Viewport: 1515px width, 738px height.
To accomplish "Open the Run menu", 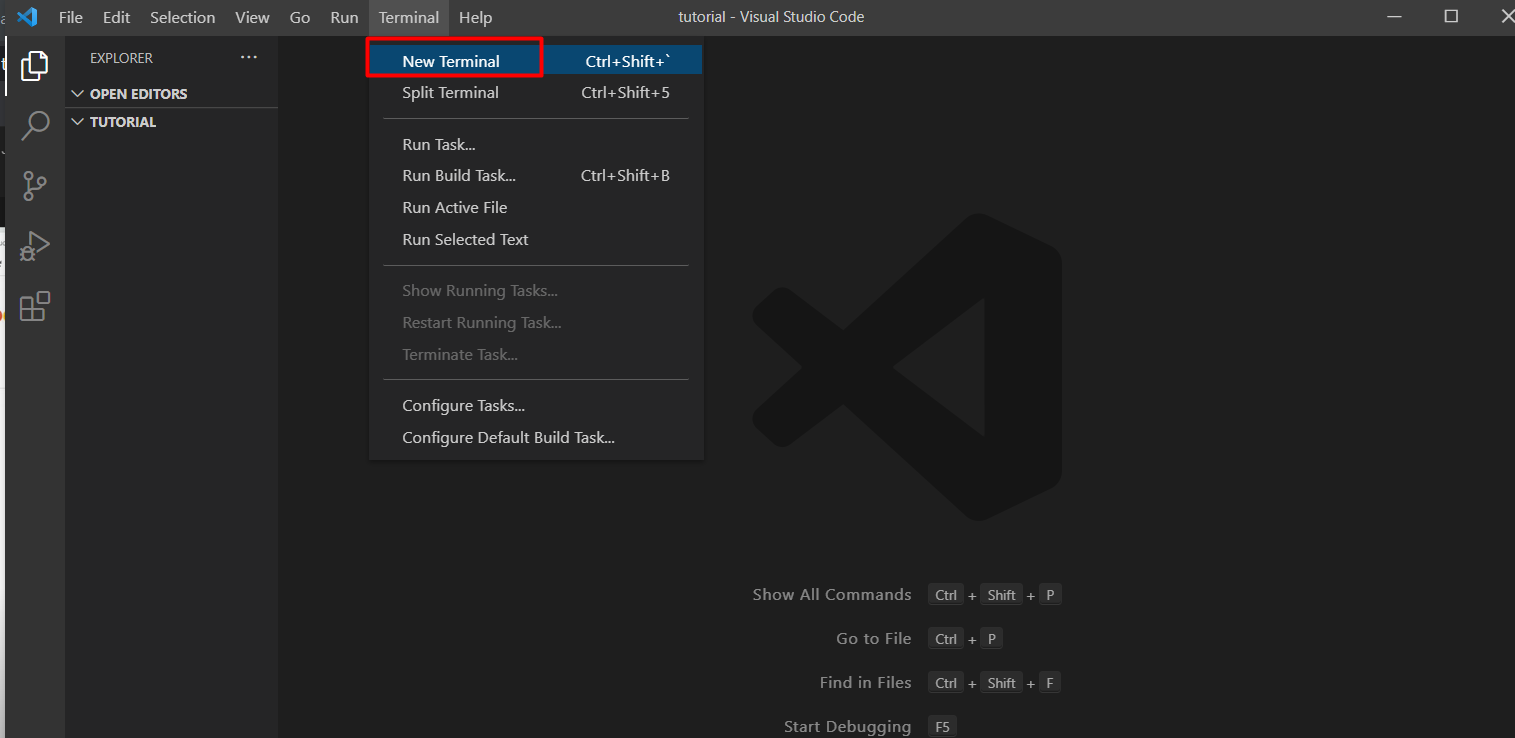I will pos(344,17).
